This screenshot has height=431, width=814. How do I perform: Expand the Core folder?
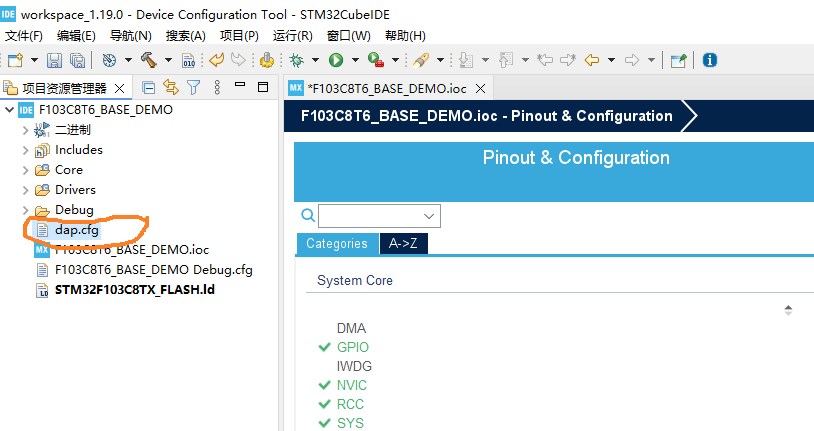tap(25, 170)
